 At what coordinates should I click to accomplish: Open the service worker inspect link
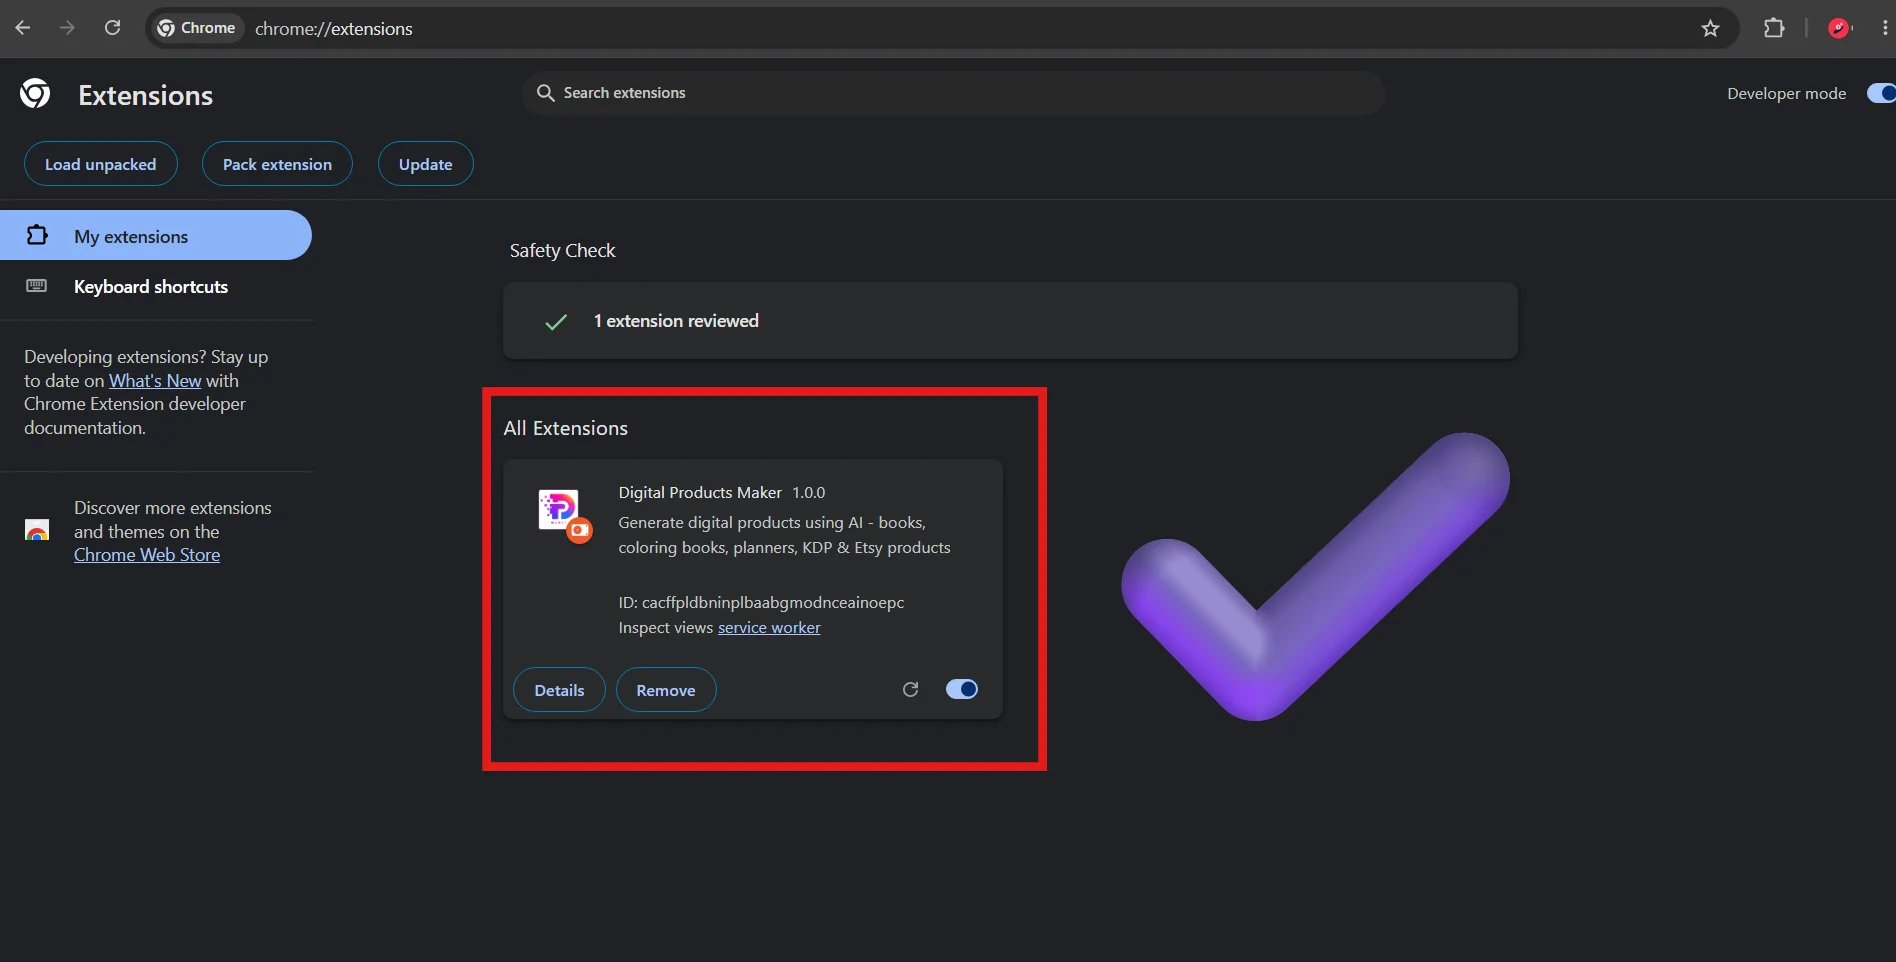click(x=769, y=627)
